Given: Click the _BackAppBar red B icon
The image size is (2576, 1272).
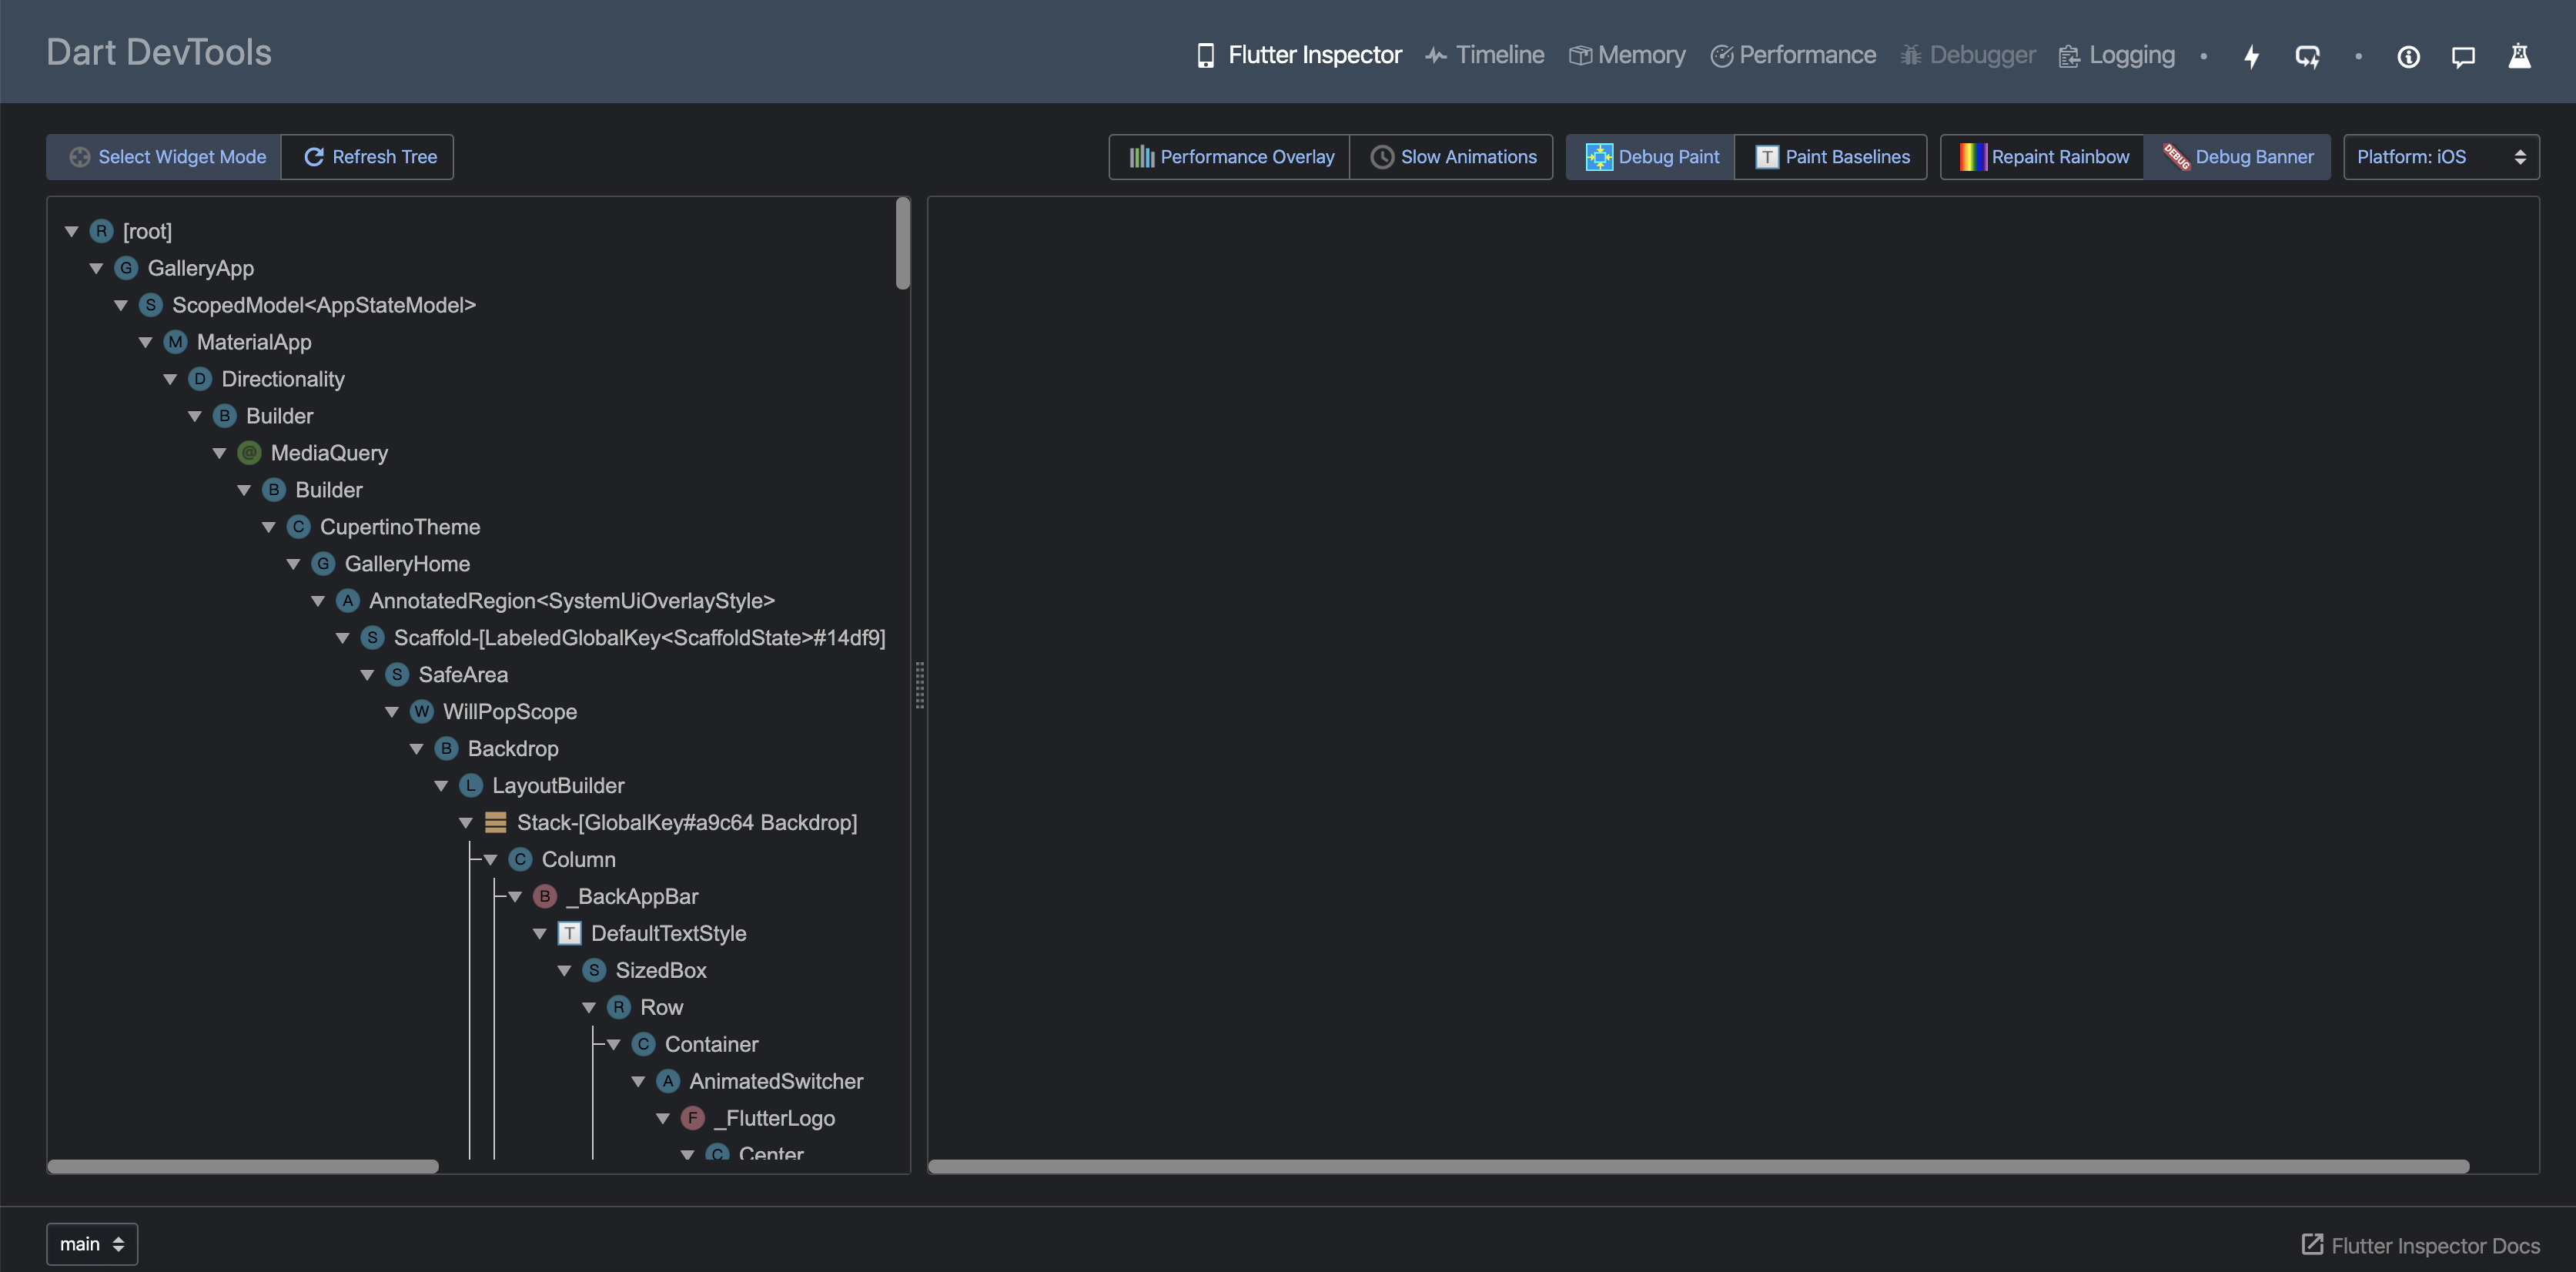Looking at the screenshot, I should coord(545,896).
